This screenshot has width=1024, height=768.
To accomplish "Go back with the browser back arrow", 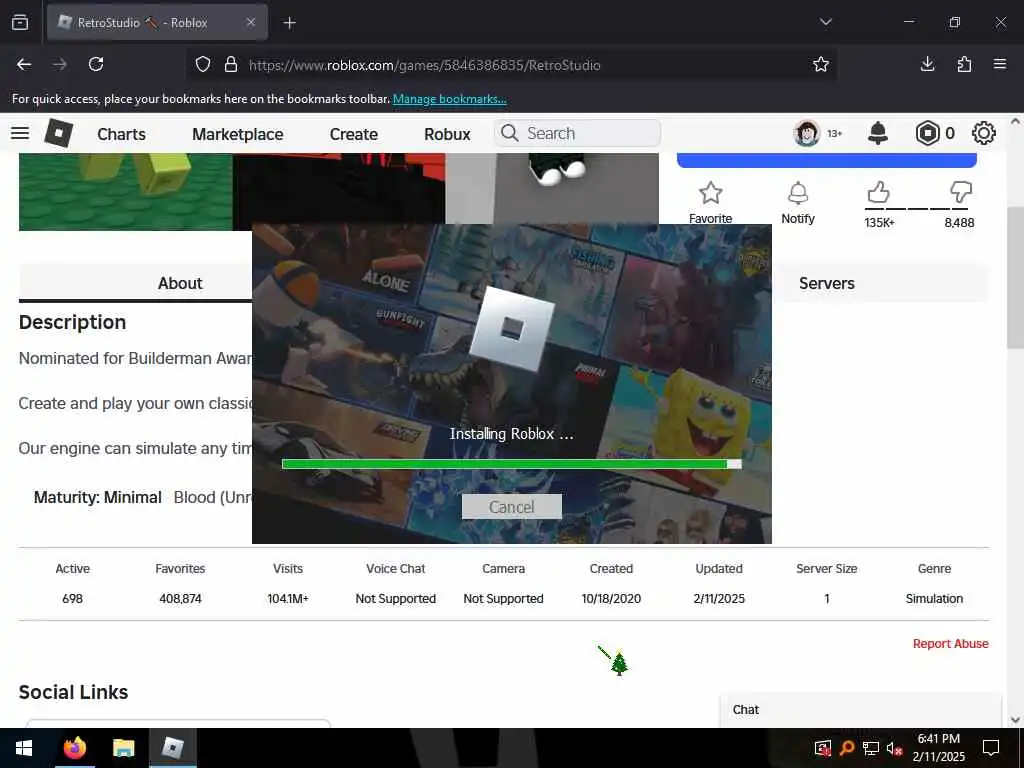I will (x=24, y=64).
